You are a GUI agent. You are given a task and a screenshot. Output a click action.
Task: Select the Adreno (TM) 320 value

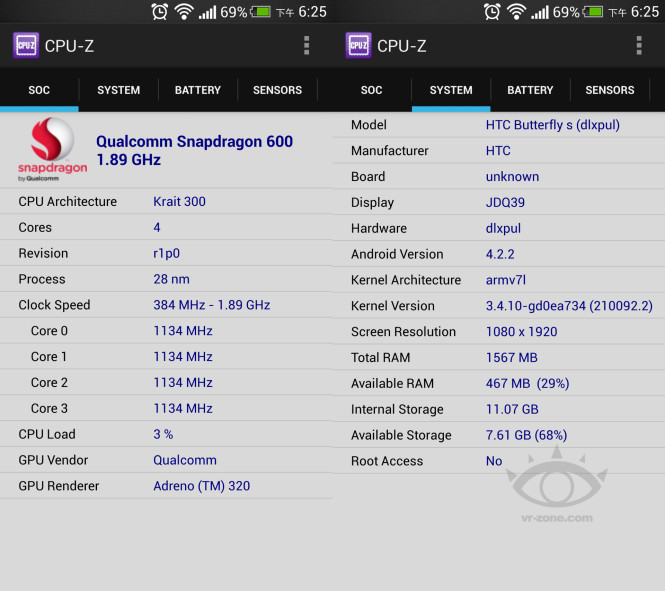coord(201,486)
